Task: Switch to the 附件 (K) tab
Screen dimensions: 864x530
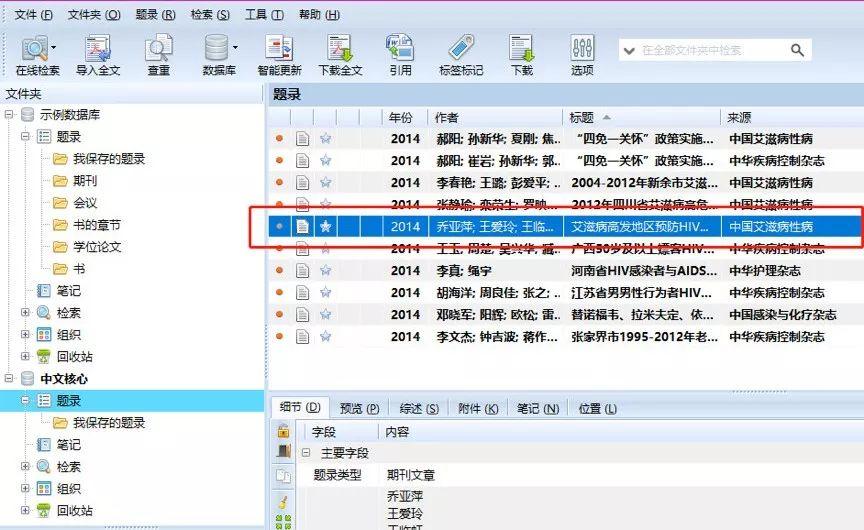Action: click(478, 409)
